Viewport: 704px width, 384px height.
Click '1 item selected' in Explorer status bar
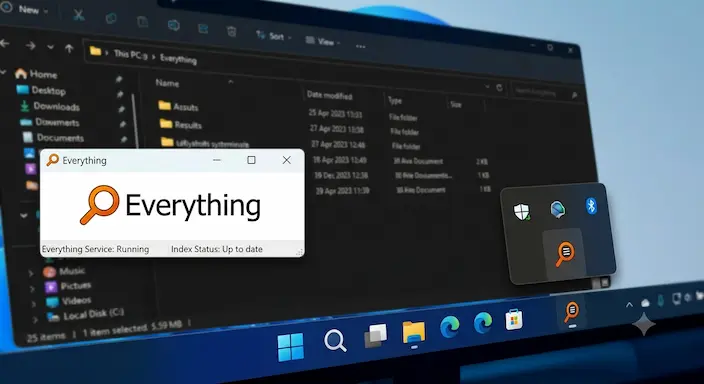[114, 330]
